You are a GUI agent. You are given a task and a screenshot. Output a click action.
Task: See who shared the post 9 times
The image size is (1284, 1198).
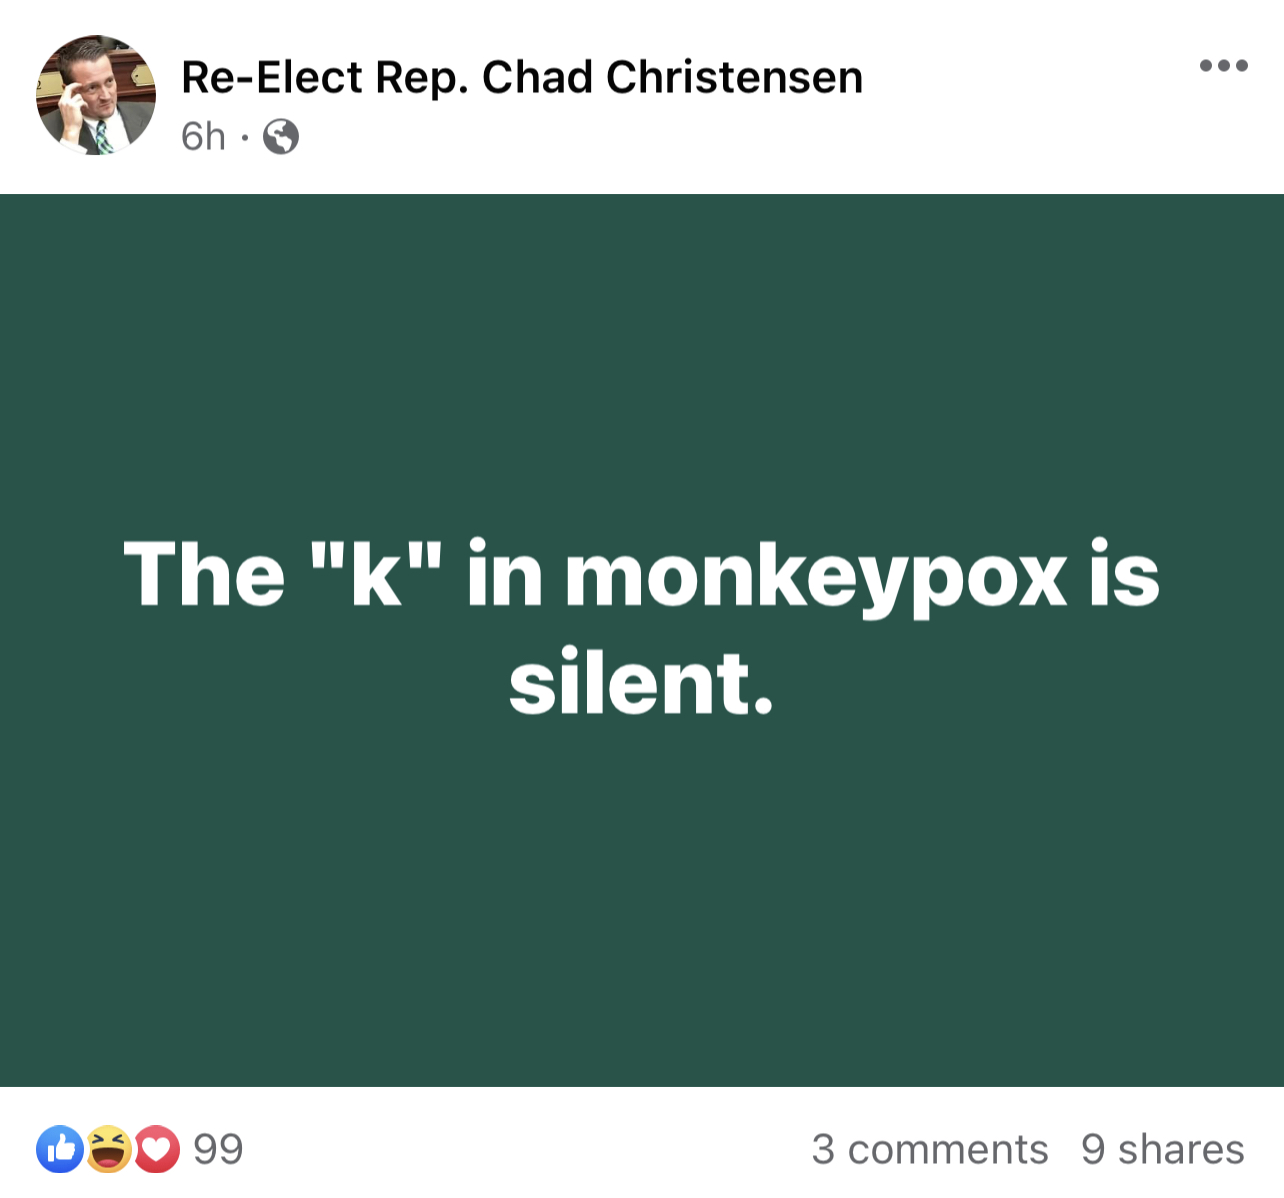click(x=1161, y=1149)
